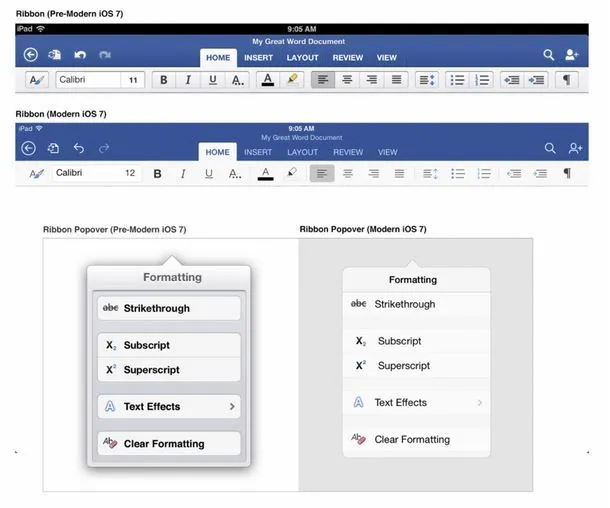Pick highlighter in Modern ribbon

pyautogui.click(x=292, y=173)
